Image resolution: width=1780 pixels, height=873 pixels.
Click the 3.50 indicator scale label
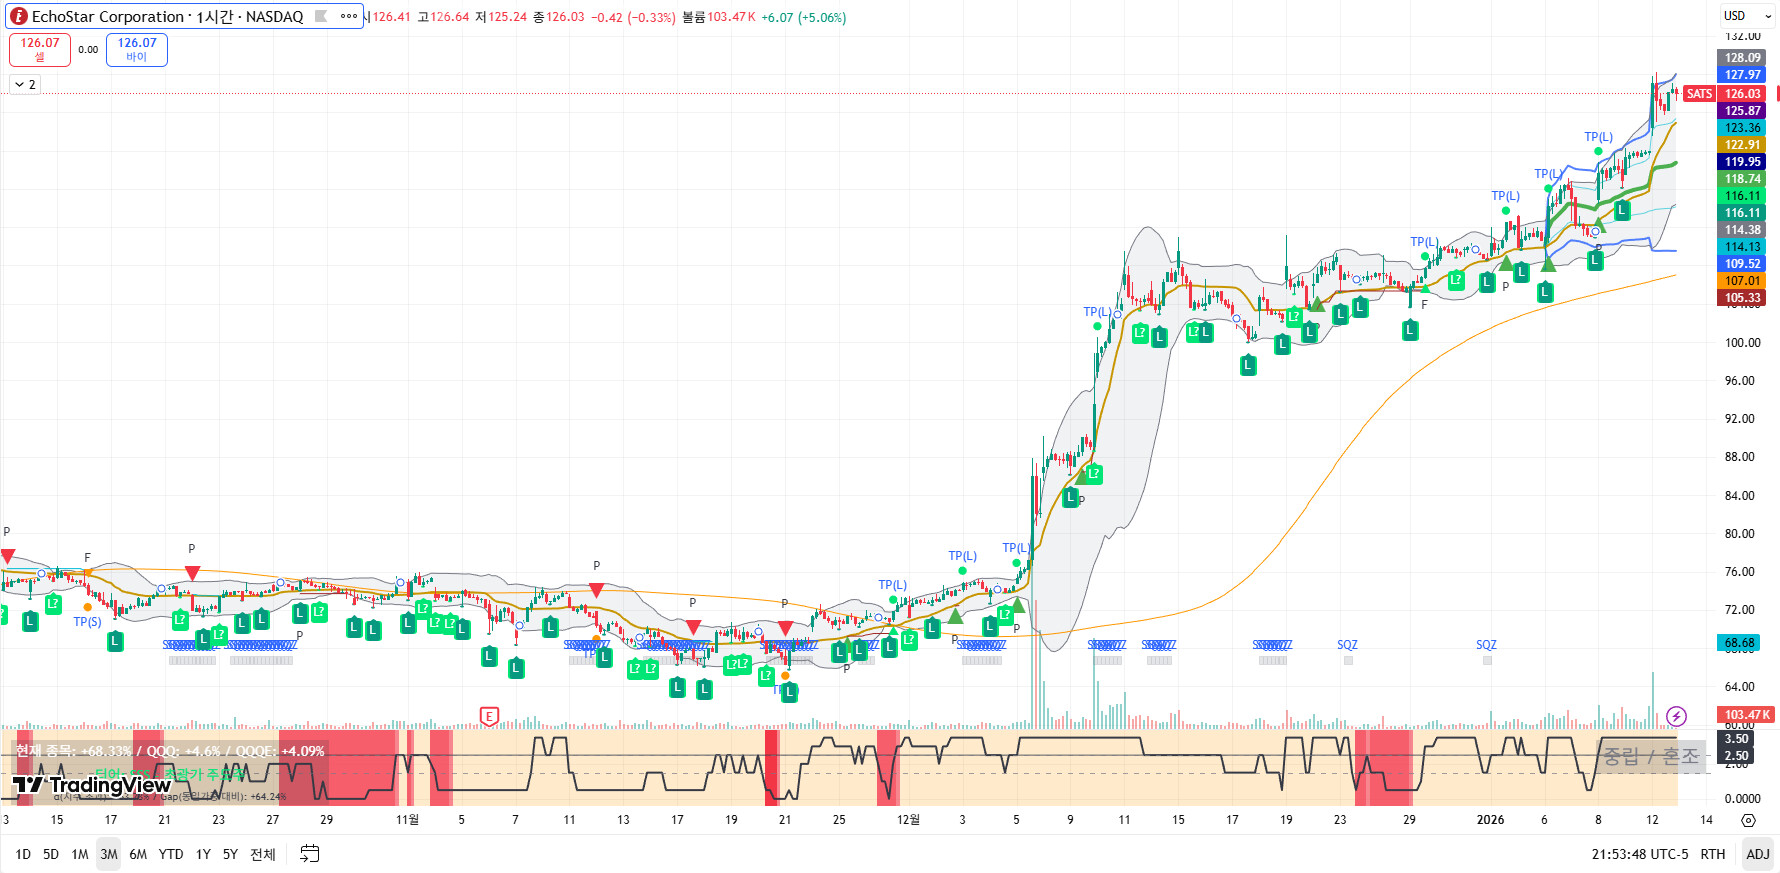[x=1737, y=739]
